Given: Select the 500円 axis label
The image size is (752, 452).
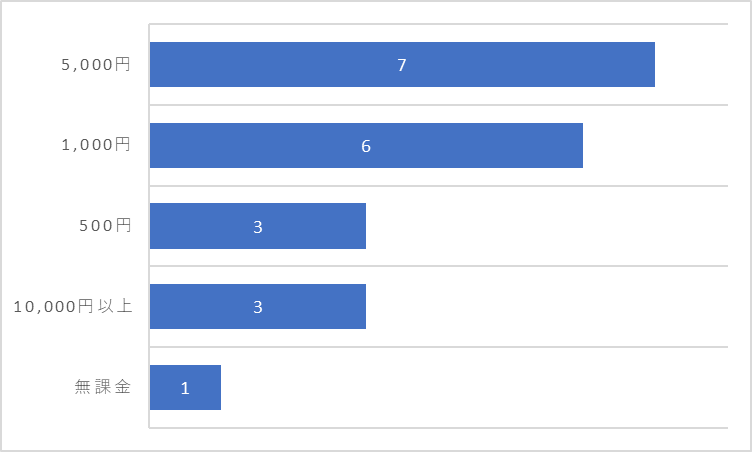Looking at the screenshot, I should 105,225.
